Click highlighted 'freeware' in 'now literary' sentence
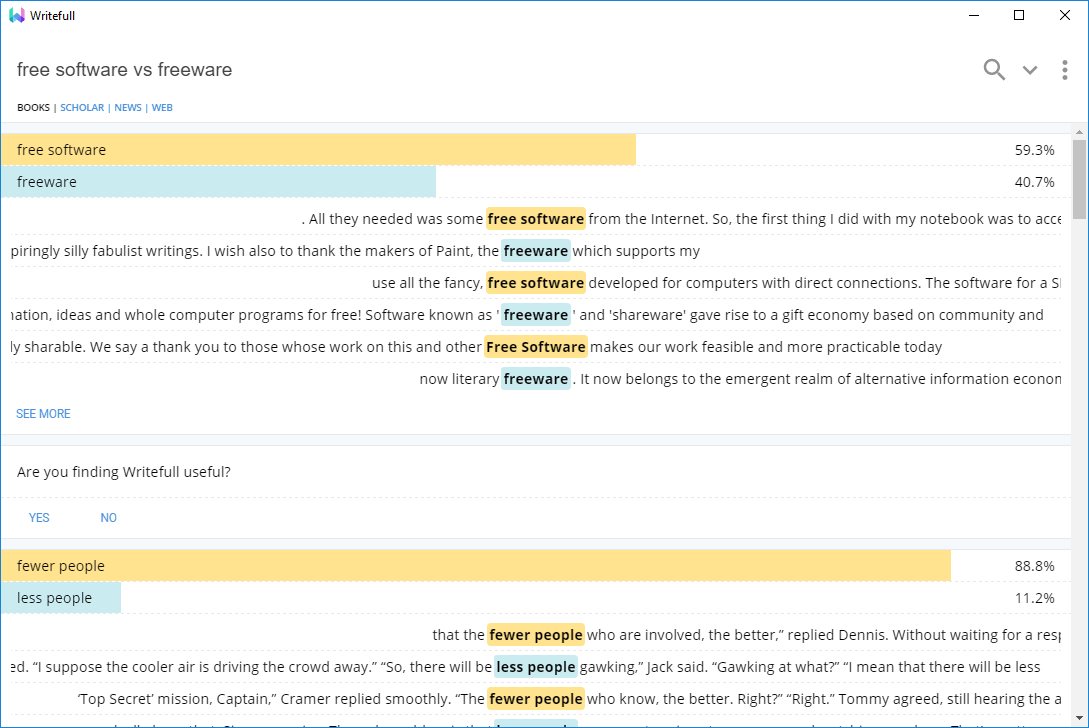Screen dimensions: 1089x728 (535, 379)
